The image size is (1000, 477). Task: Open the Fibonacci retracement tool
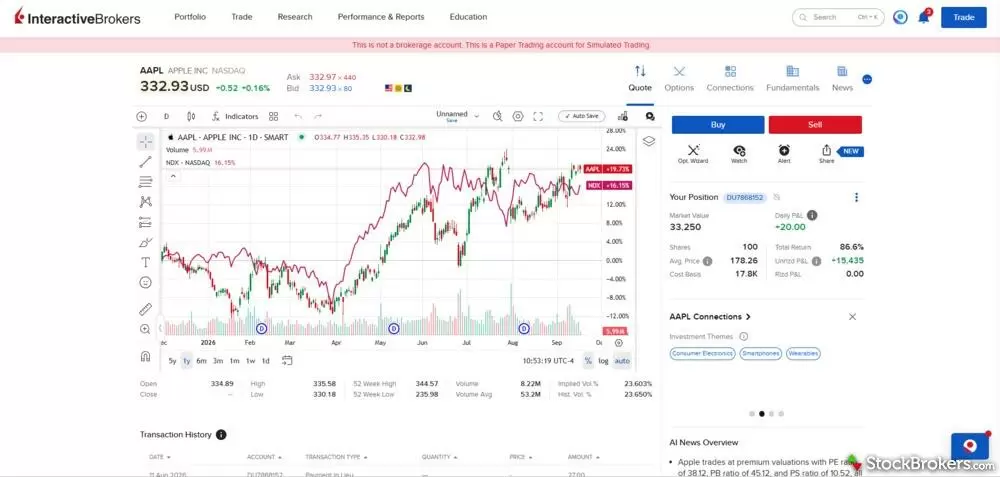point(145,182)
